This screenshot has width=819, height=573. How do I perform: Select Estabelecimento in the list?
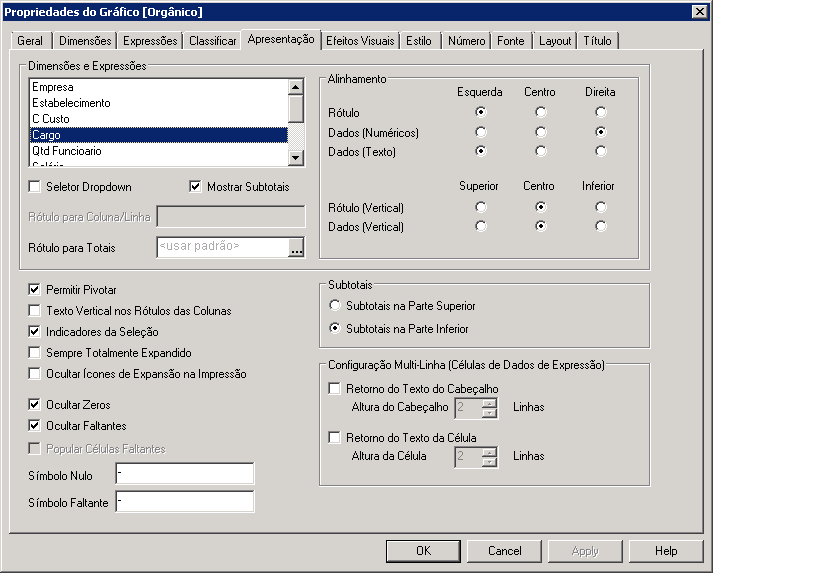pyautogui.click(x=159, y=103)
